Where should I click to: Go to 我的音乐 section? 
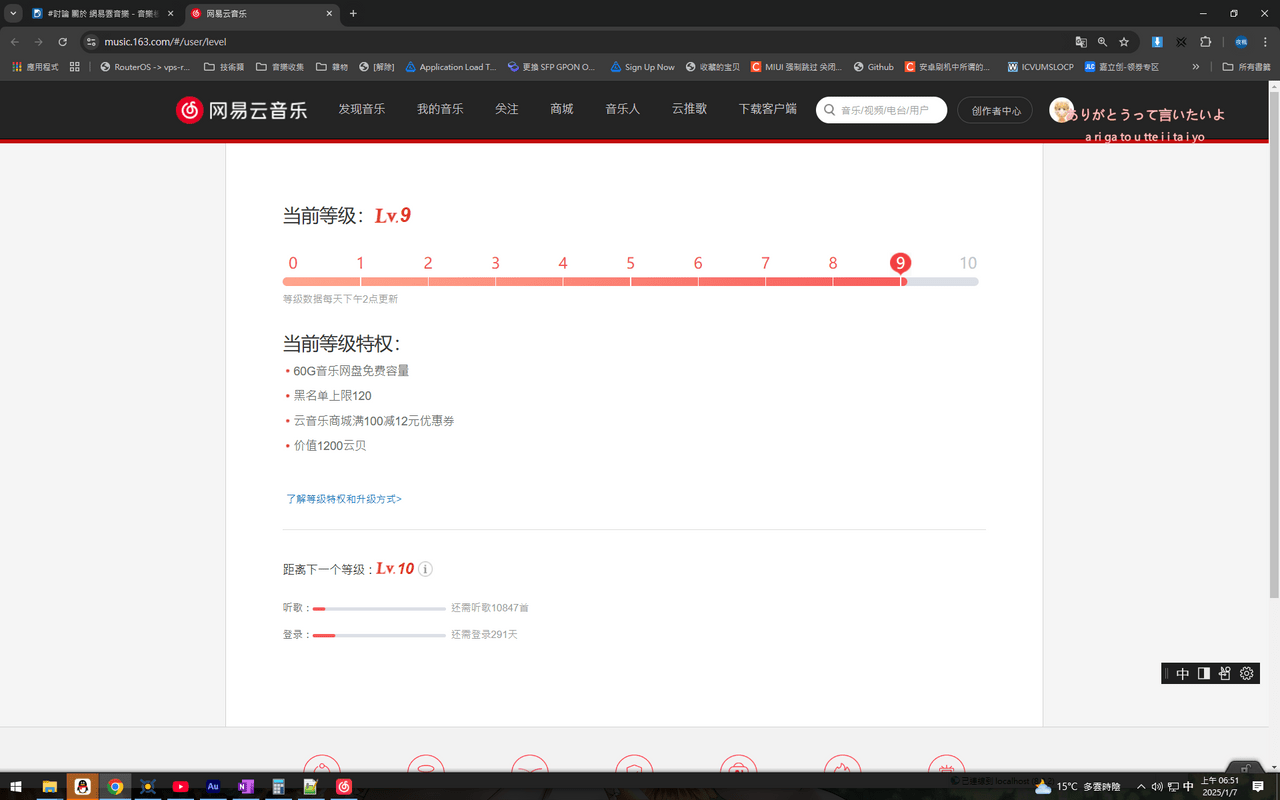pyautogui.click(x=440, y=109)
